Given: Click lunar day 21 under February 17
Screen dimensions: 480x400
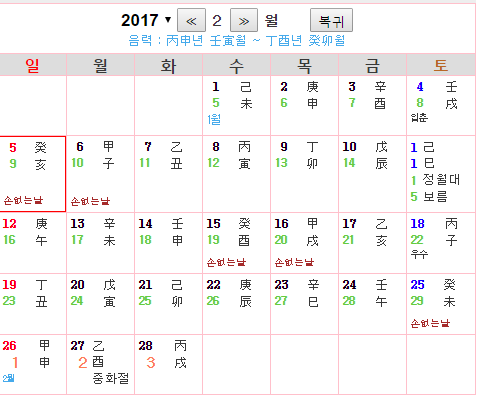Looking at the screenshot, I should coord(349,240).
